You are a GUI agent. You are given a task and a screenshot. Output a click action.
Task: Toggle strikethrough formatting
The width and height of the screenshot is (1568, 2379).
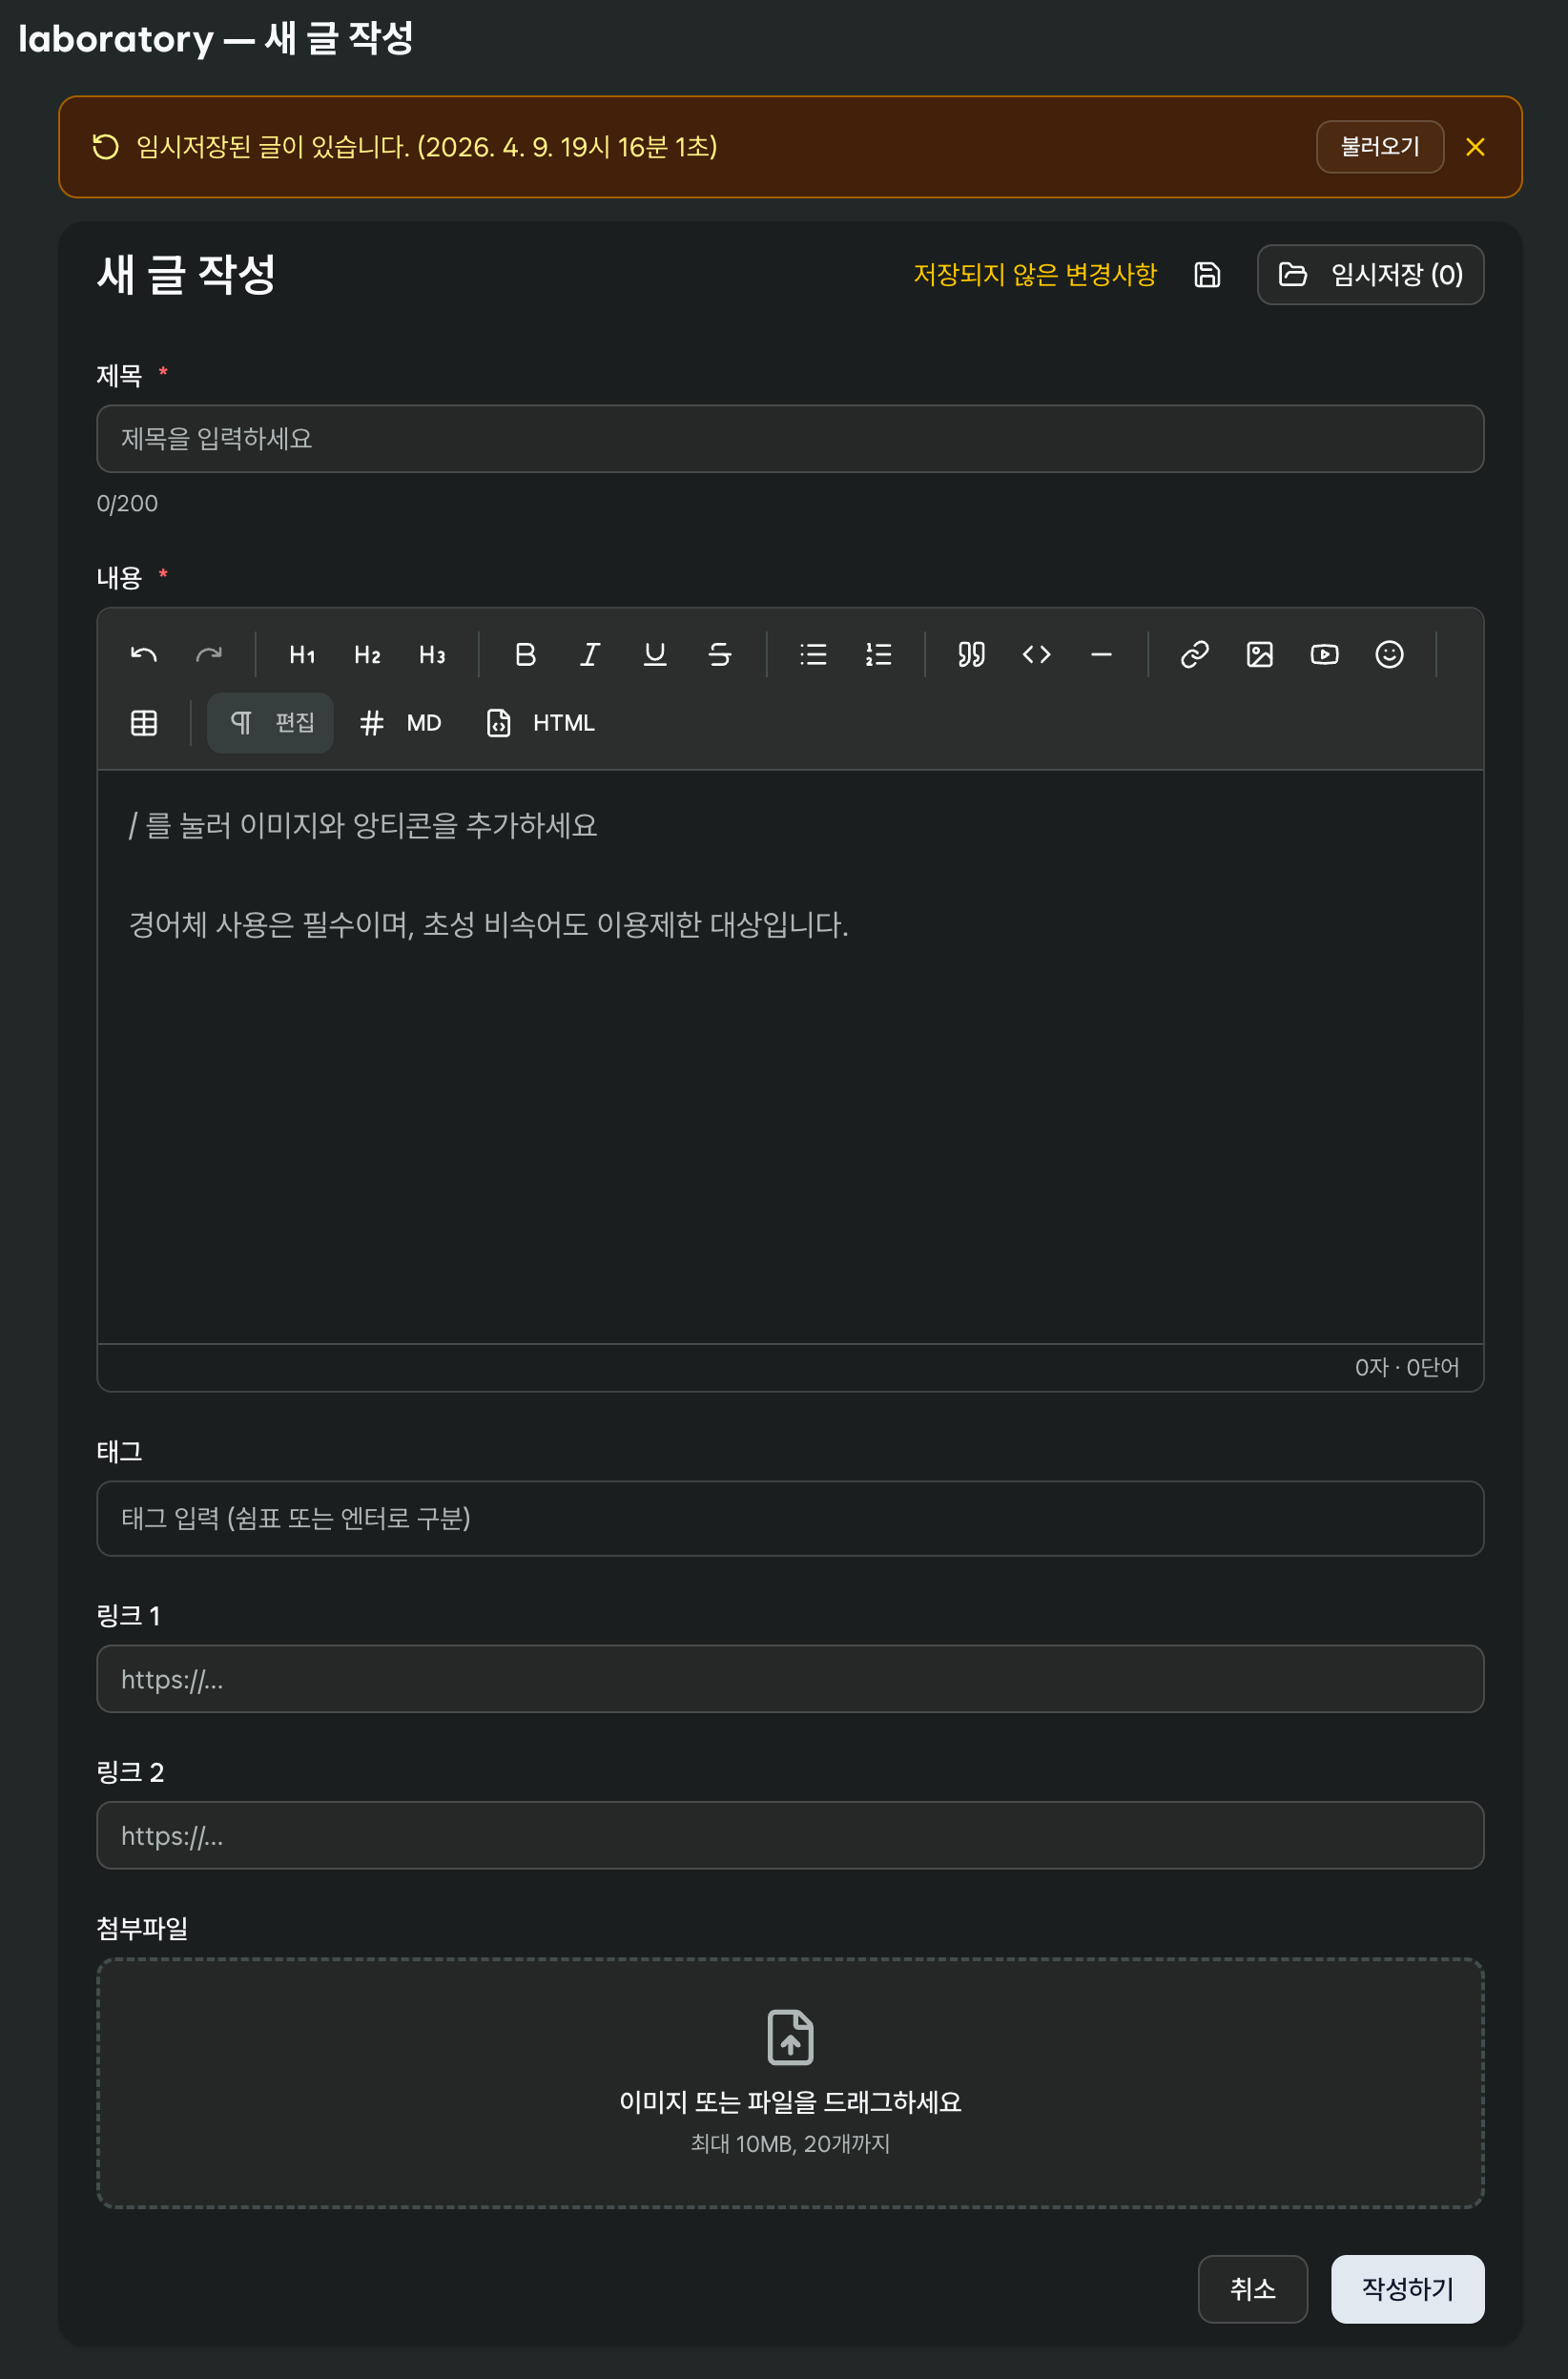point(720,654)
